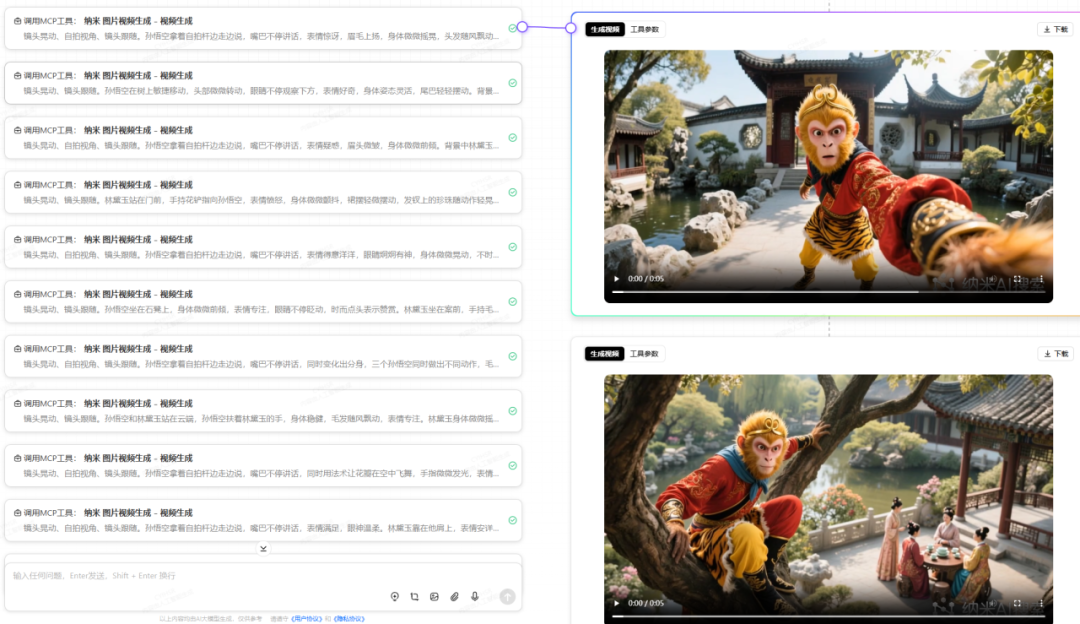Image resolution: width=1080 pixels, height=624 pixels.
Task: Select 工具参数 tab on the selfie video card
Action: [x=645, y=30]
